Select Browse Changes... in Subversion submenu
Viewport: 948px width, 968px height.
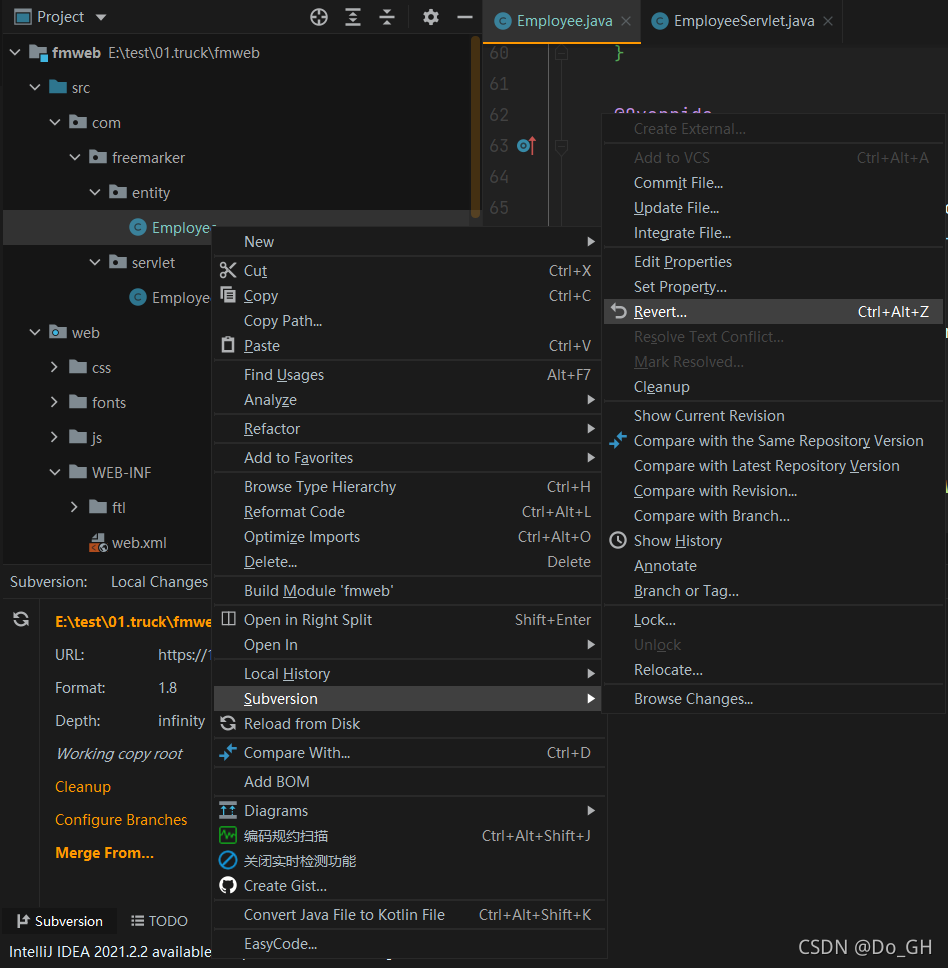point(773,699)
